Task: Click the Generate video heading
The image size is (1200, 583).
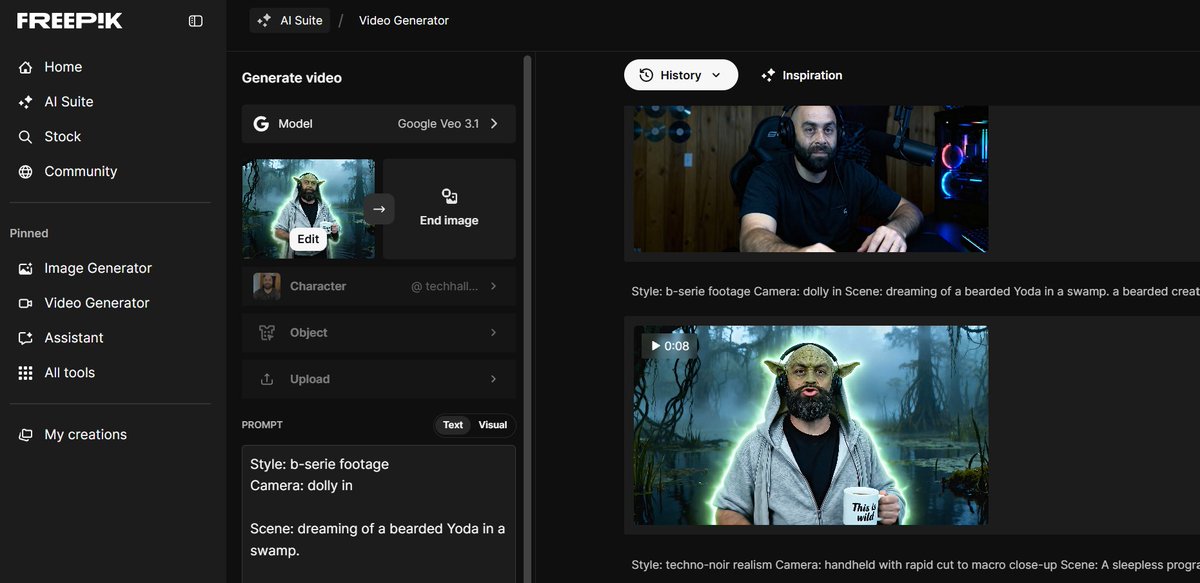Action: (x=292, y=78)
